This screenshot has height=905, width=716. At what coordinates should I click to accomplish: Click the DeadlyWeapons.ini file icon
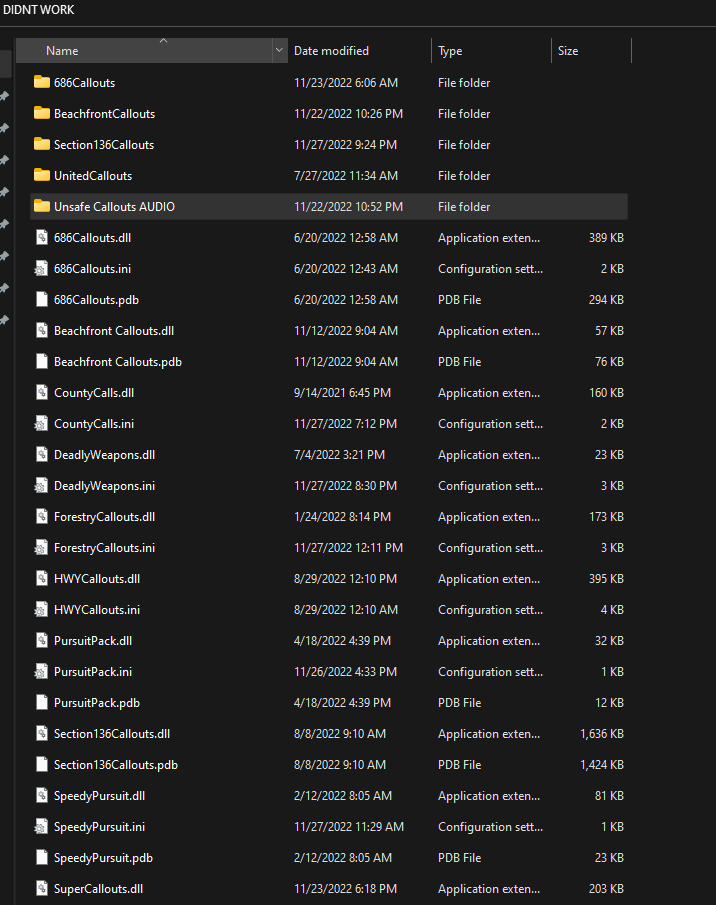pyautogui.click(x=42, y=486)
